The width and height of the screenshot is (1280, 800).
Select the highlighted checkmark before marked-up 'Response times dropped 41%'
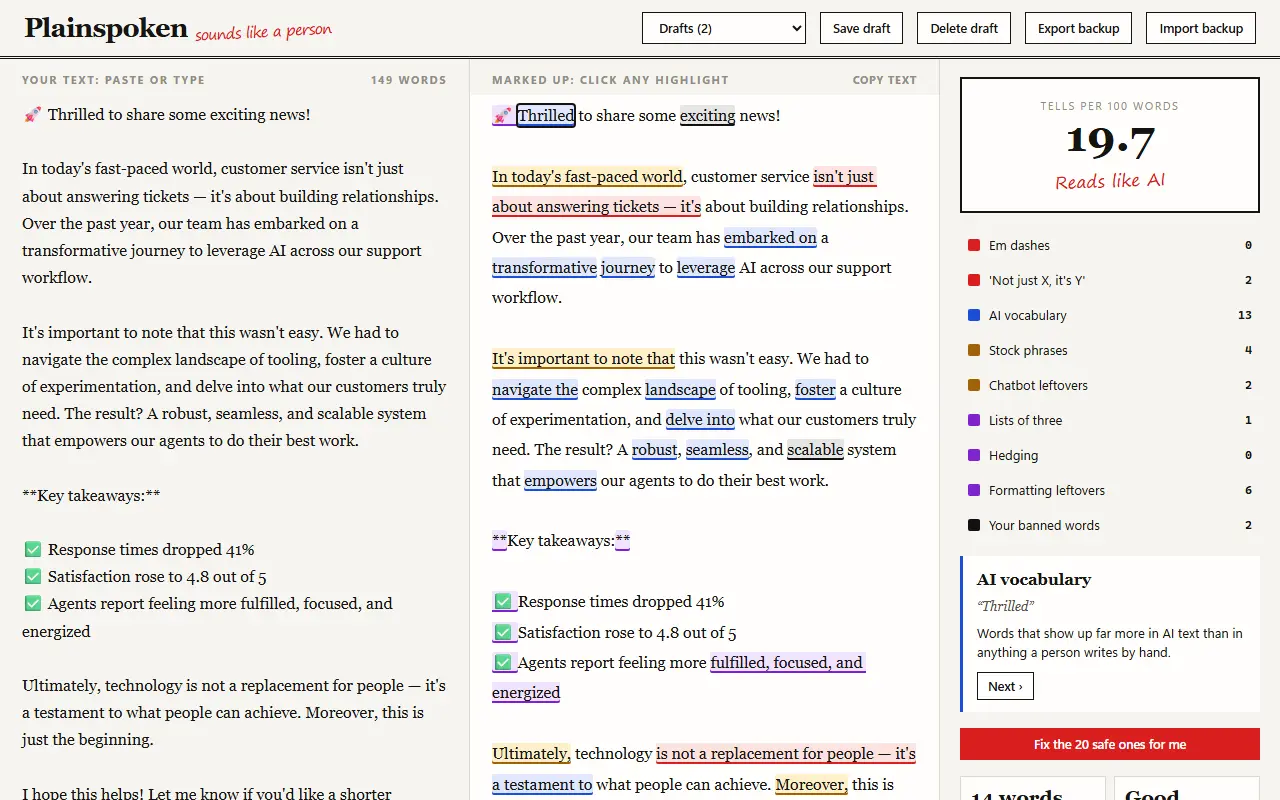(505, 602)
